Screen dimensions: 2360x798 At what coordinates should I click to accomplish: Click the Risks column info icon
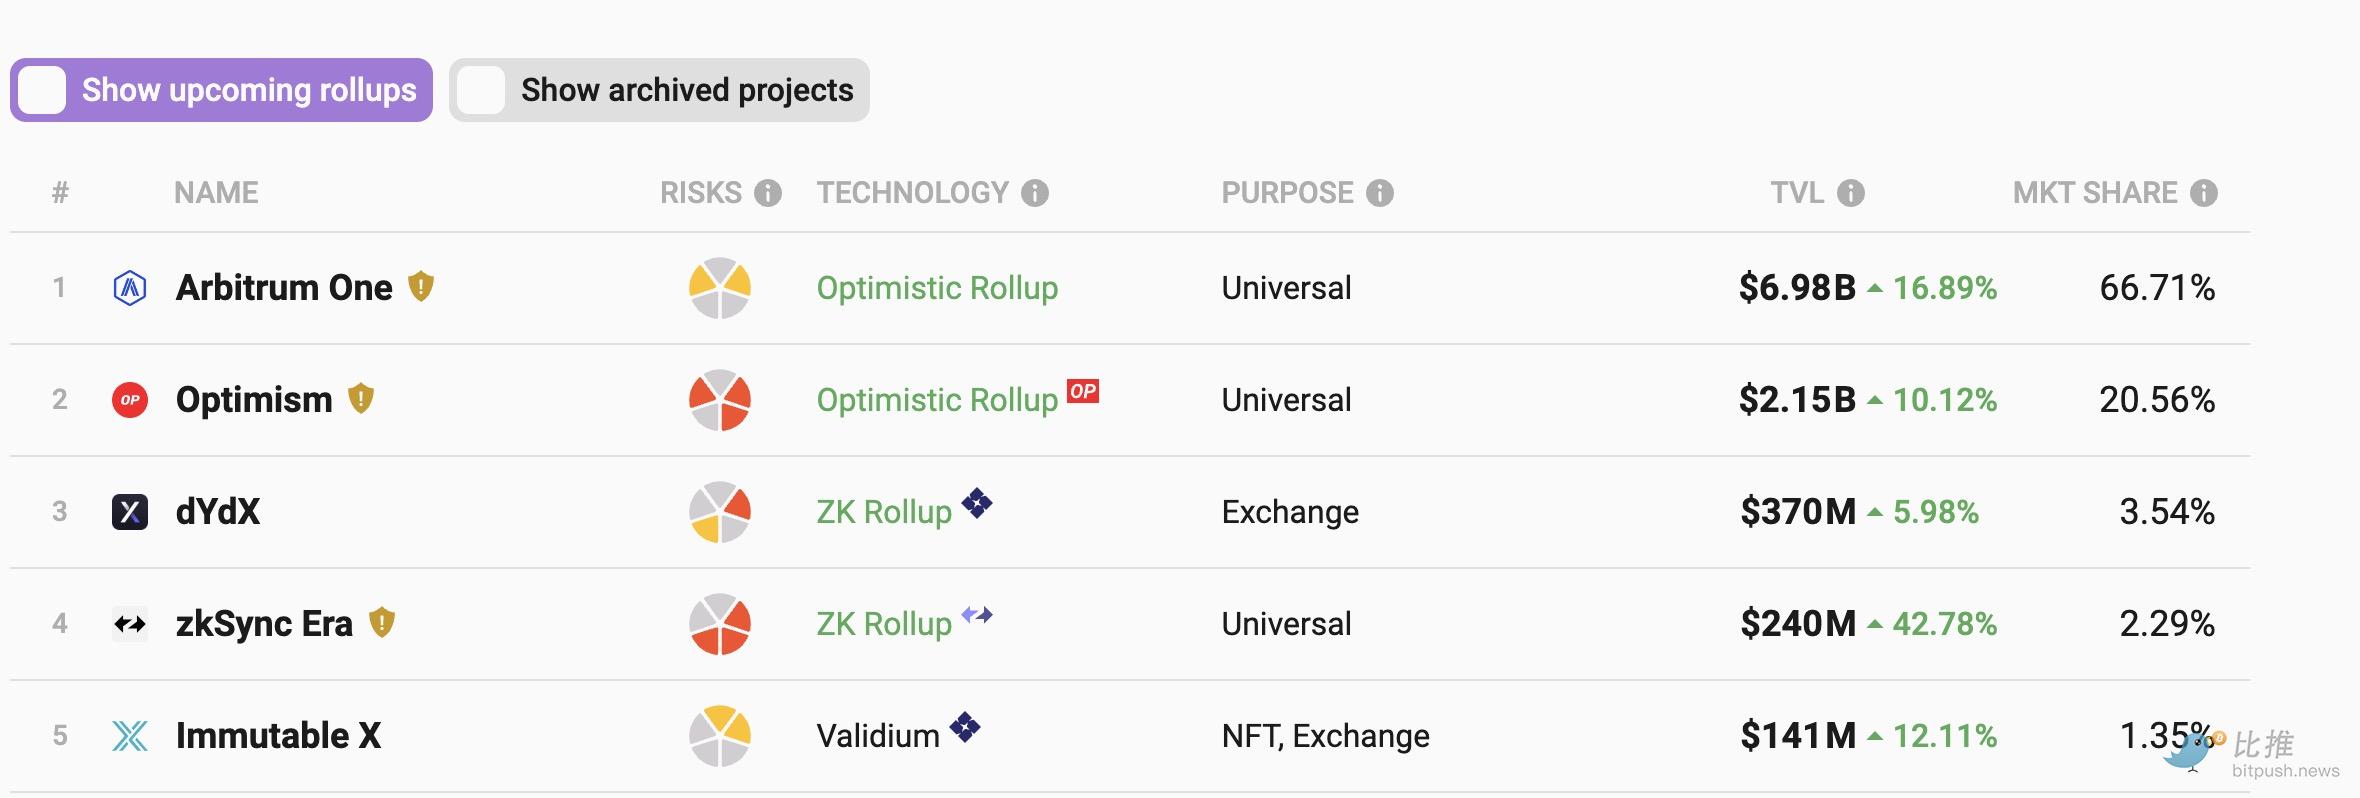[768, 193]
